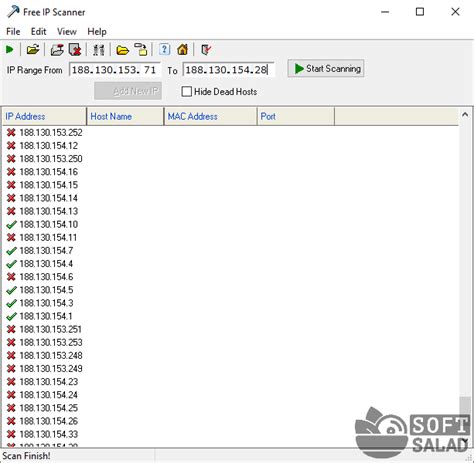Open the Edit menu
The image size is (474, 463).
(38, 32)
